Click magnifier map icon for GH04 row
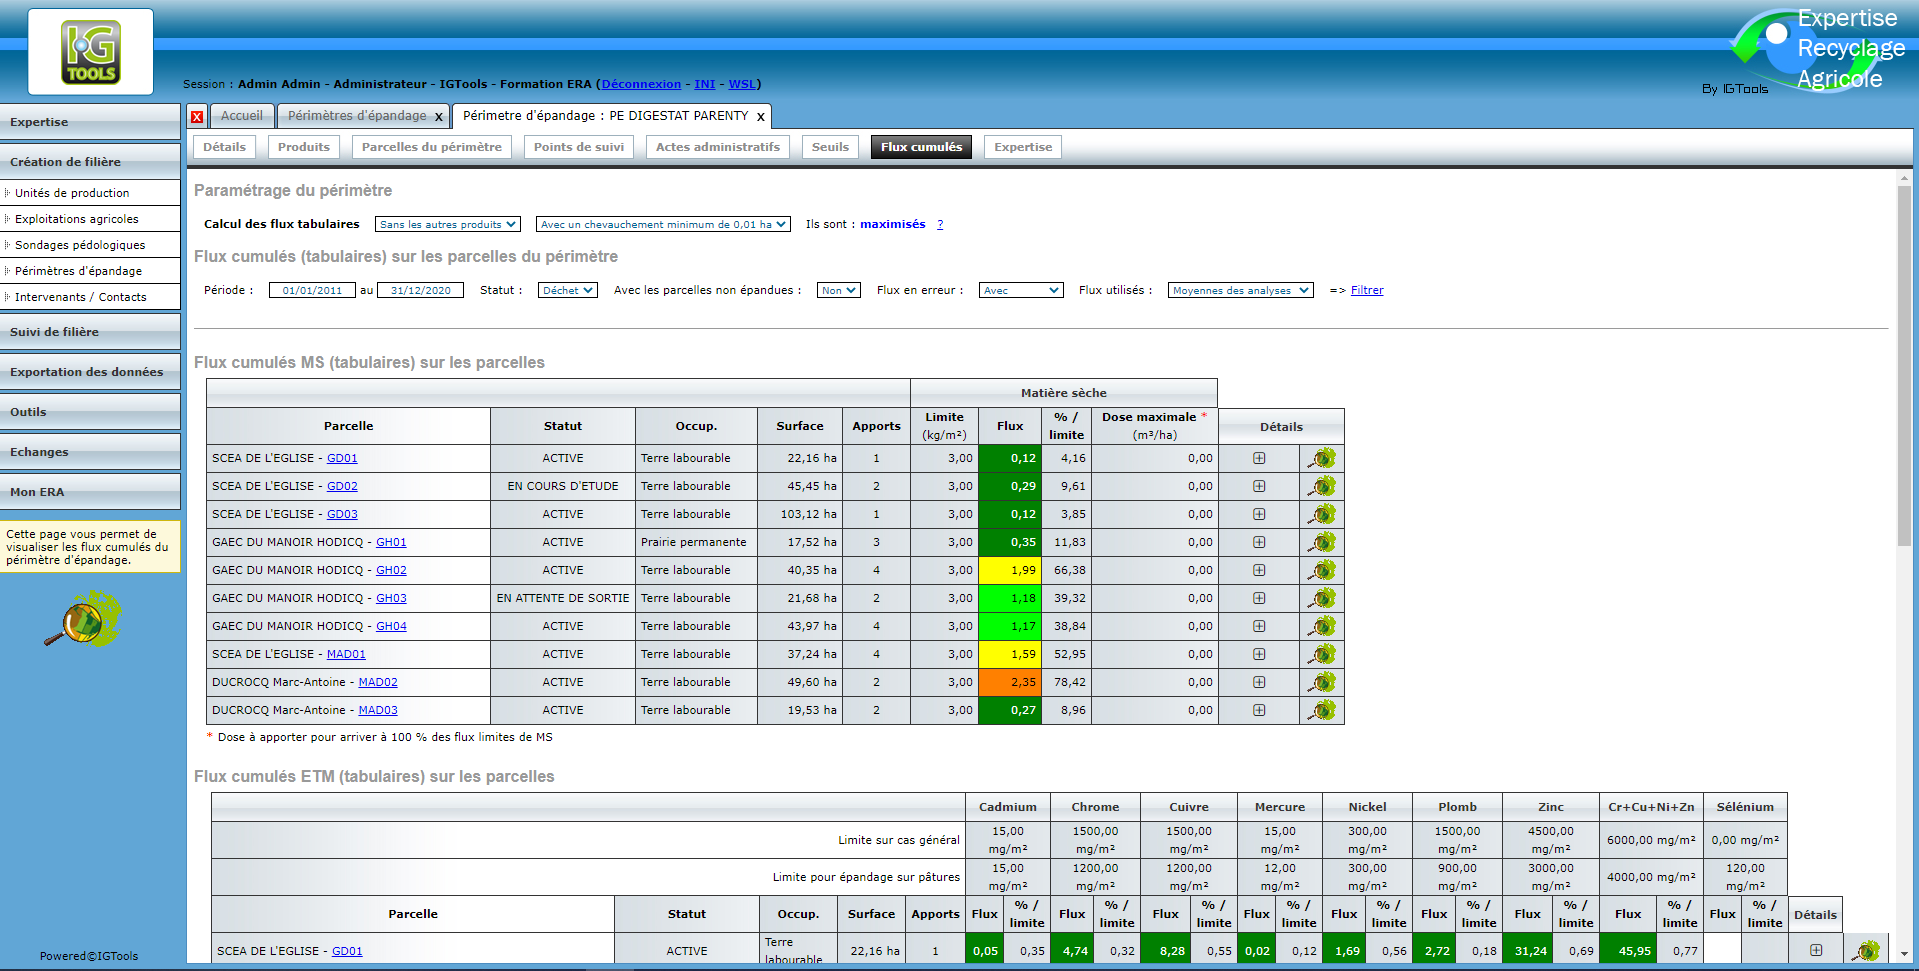Image resolution: width=1919 pixels, height=971 pixels. pyautogui.click(x=1322, y=626)
